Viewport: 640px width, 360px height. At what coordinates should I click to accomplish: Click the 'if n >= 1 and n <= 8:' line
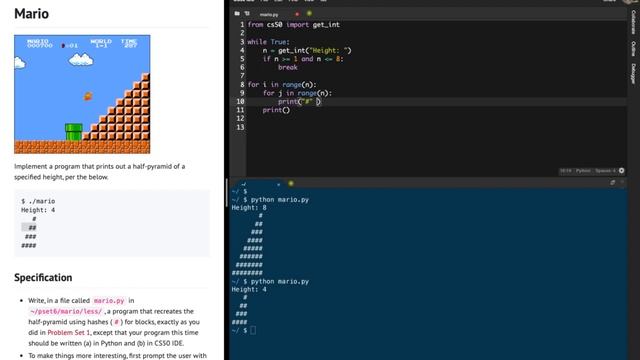point(303,59)
